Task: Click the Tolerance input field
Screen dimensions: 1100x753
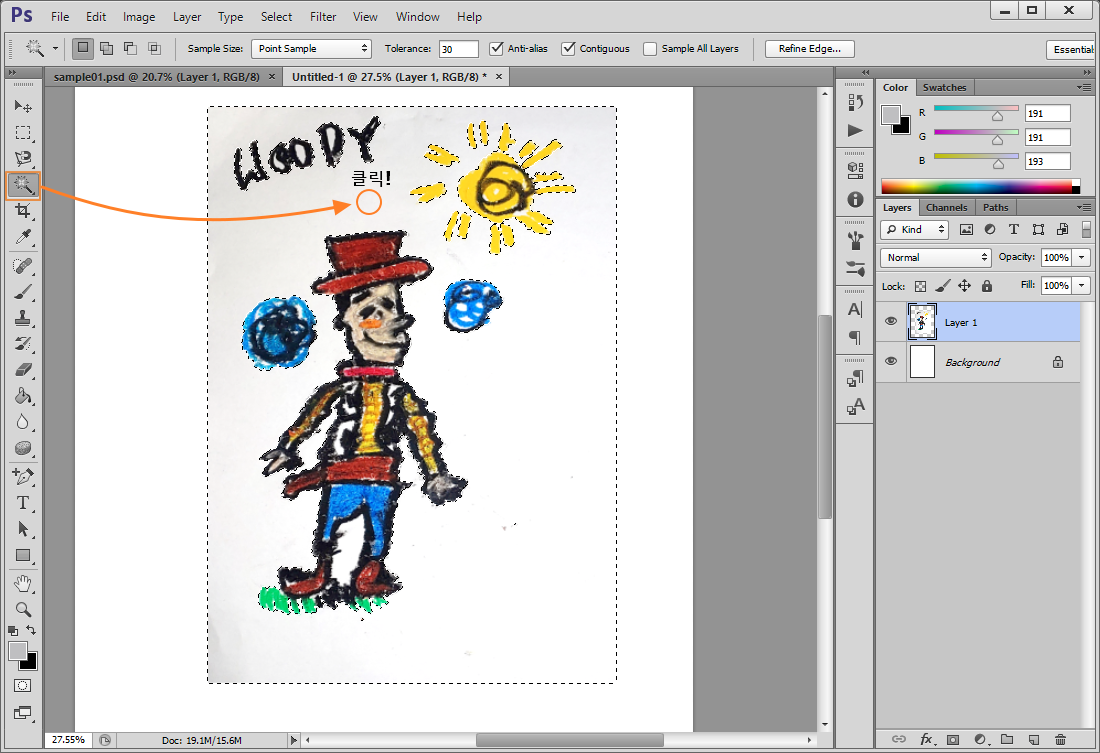Action: pyautogui.click(x=459, y=49)
